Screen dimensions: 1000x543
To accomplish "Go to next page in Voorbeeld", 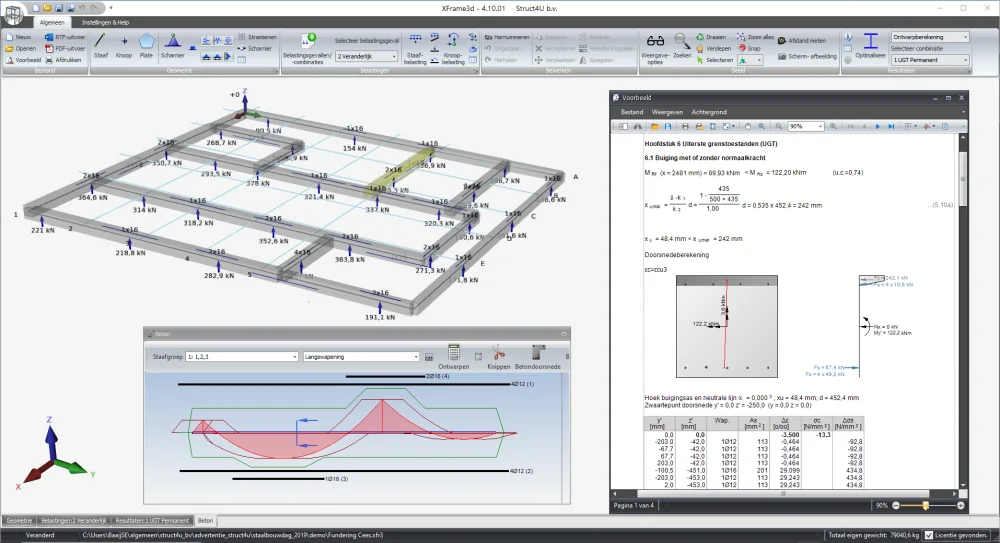I will pyautogui.click(x=878, y=126).
